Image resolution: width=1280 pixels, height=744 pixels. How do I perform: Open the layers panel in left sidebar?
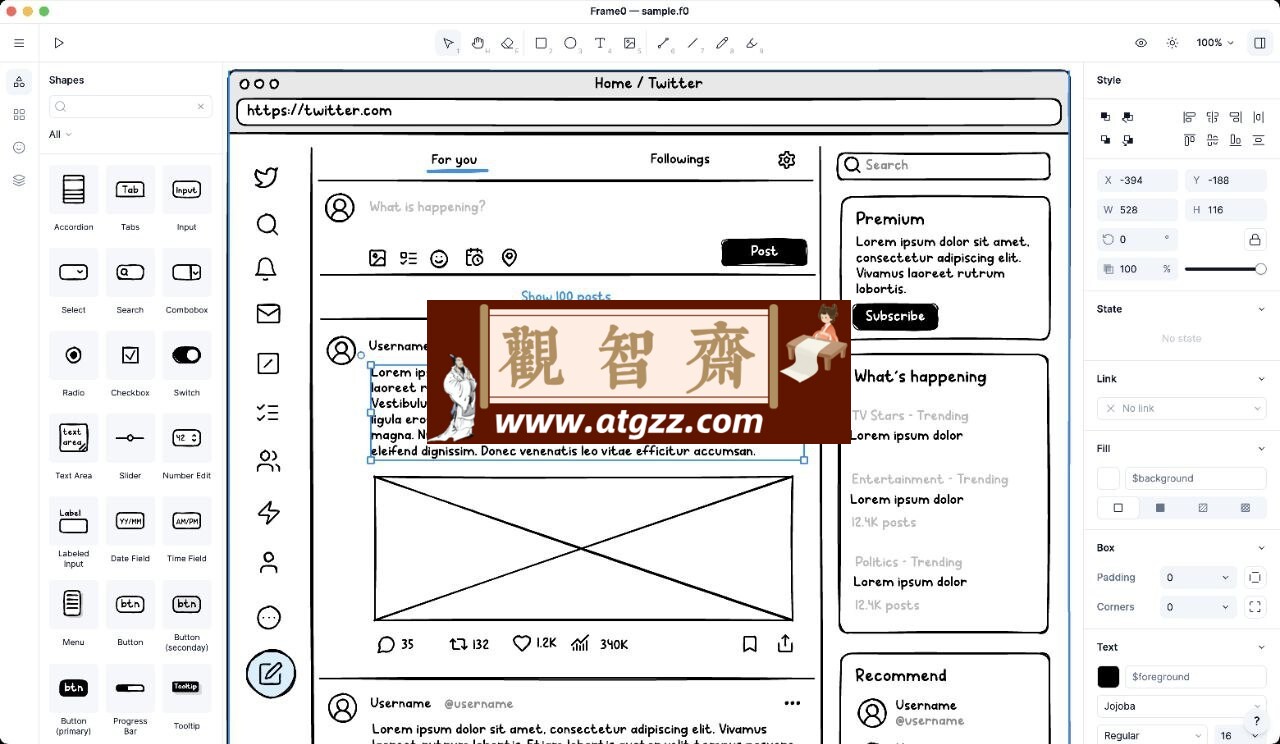pos(19,180)
